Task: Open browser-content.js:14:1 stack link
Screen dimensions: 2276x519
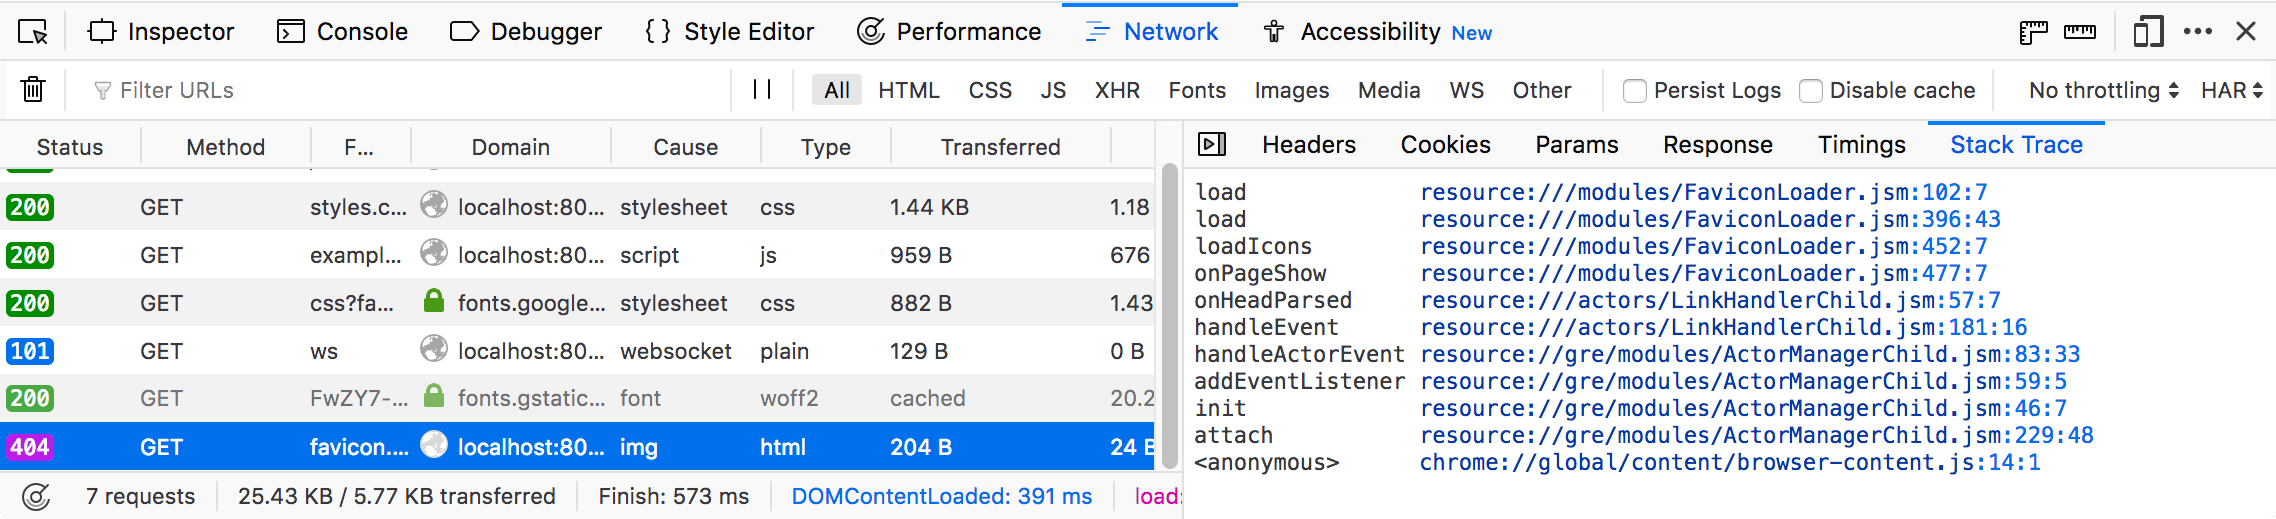Action: pos(1730,462)
